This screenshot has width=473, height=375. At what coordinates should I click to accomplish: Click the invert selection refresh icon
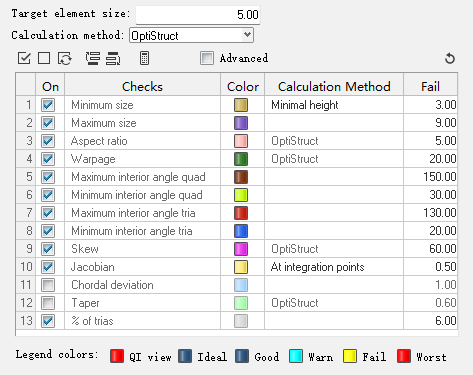pyautogui.click(x=65, y=58)
